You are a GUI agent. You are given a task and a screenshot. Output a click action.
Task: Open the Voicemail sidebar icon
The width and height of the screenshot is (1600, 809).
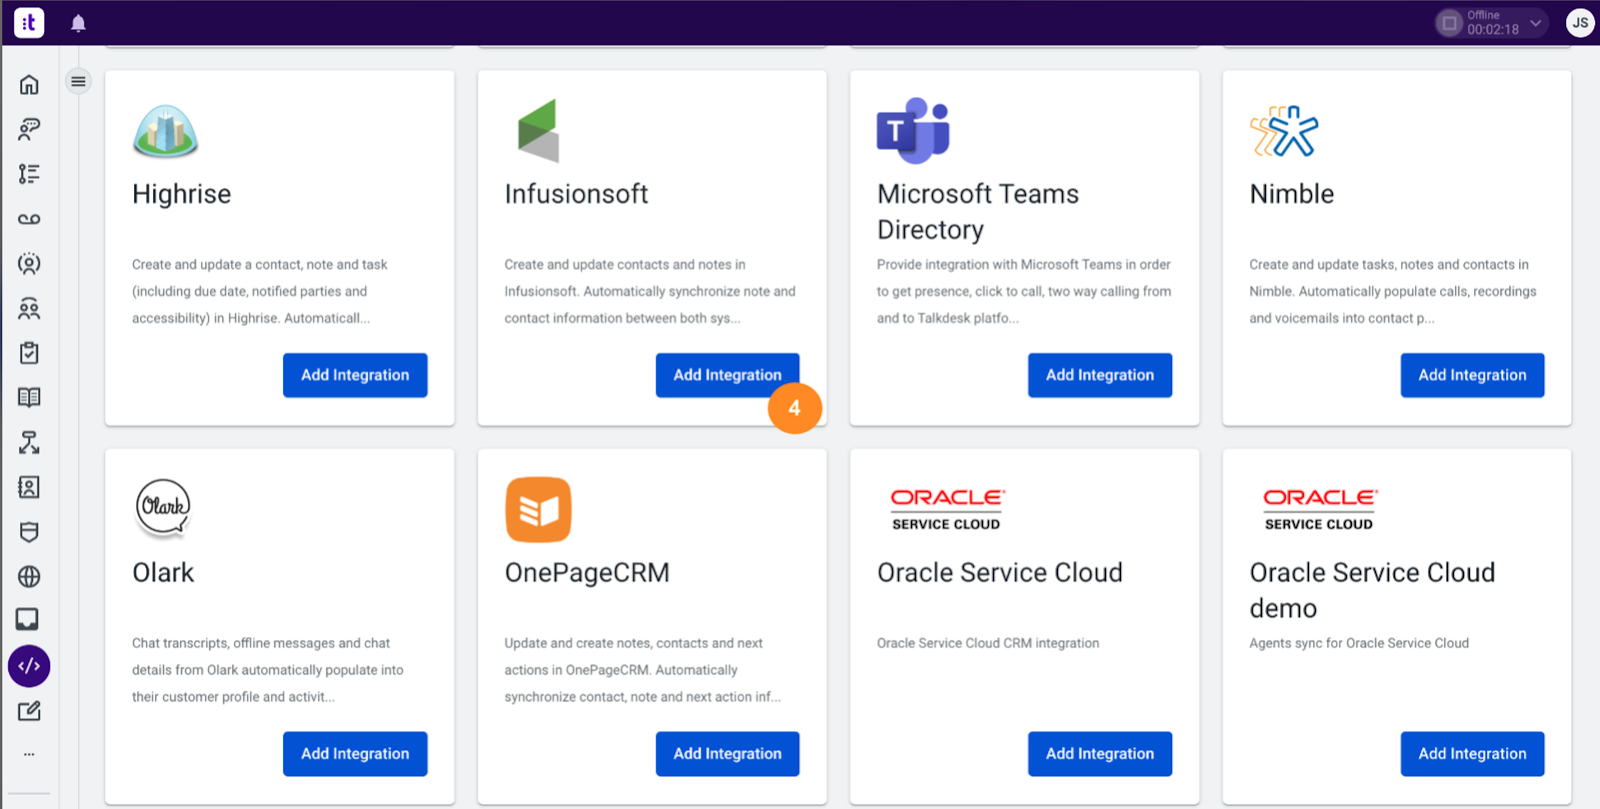pyautogui.click(x=29, y=219)
